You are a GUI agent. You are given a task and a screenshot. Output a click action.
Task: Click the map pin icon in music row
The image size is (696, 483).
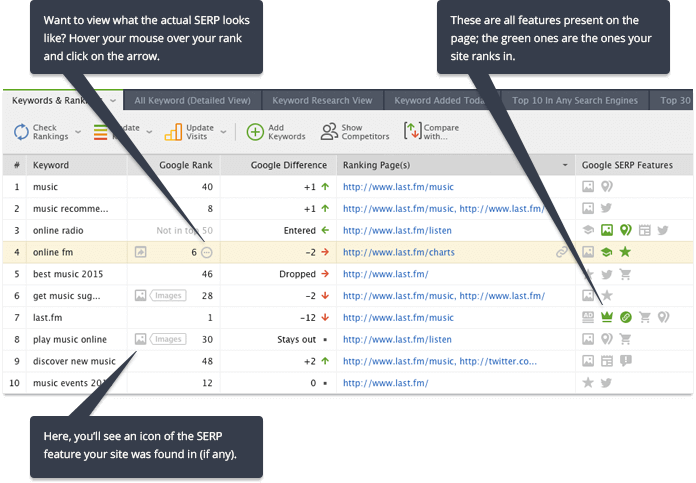(606, 186)
